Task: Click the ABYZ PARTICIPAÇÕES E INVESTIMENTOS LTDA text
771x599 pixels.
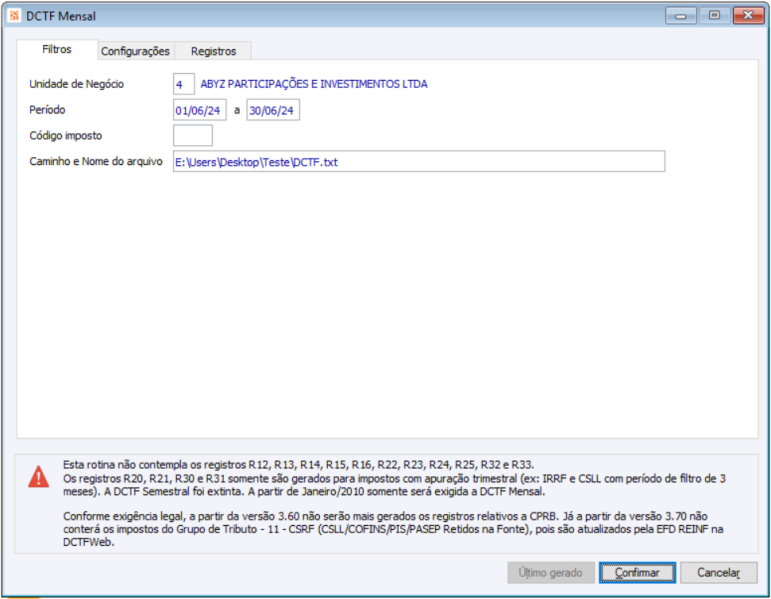Action: 314,84
